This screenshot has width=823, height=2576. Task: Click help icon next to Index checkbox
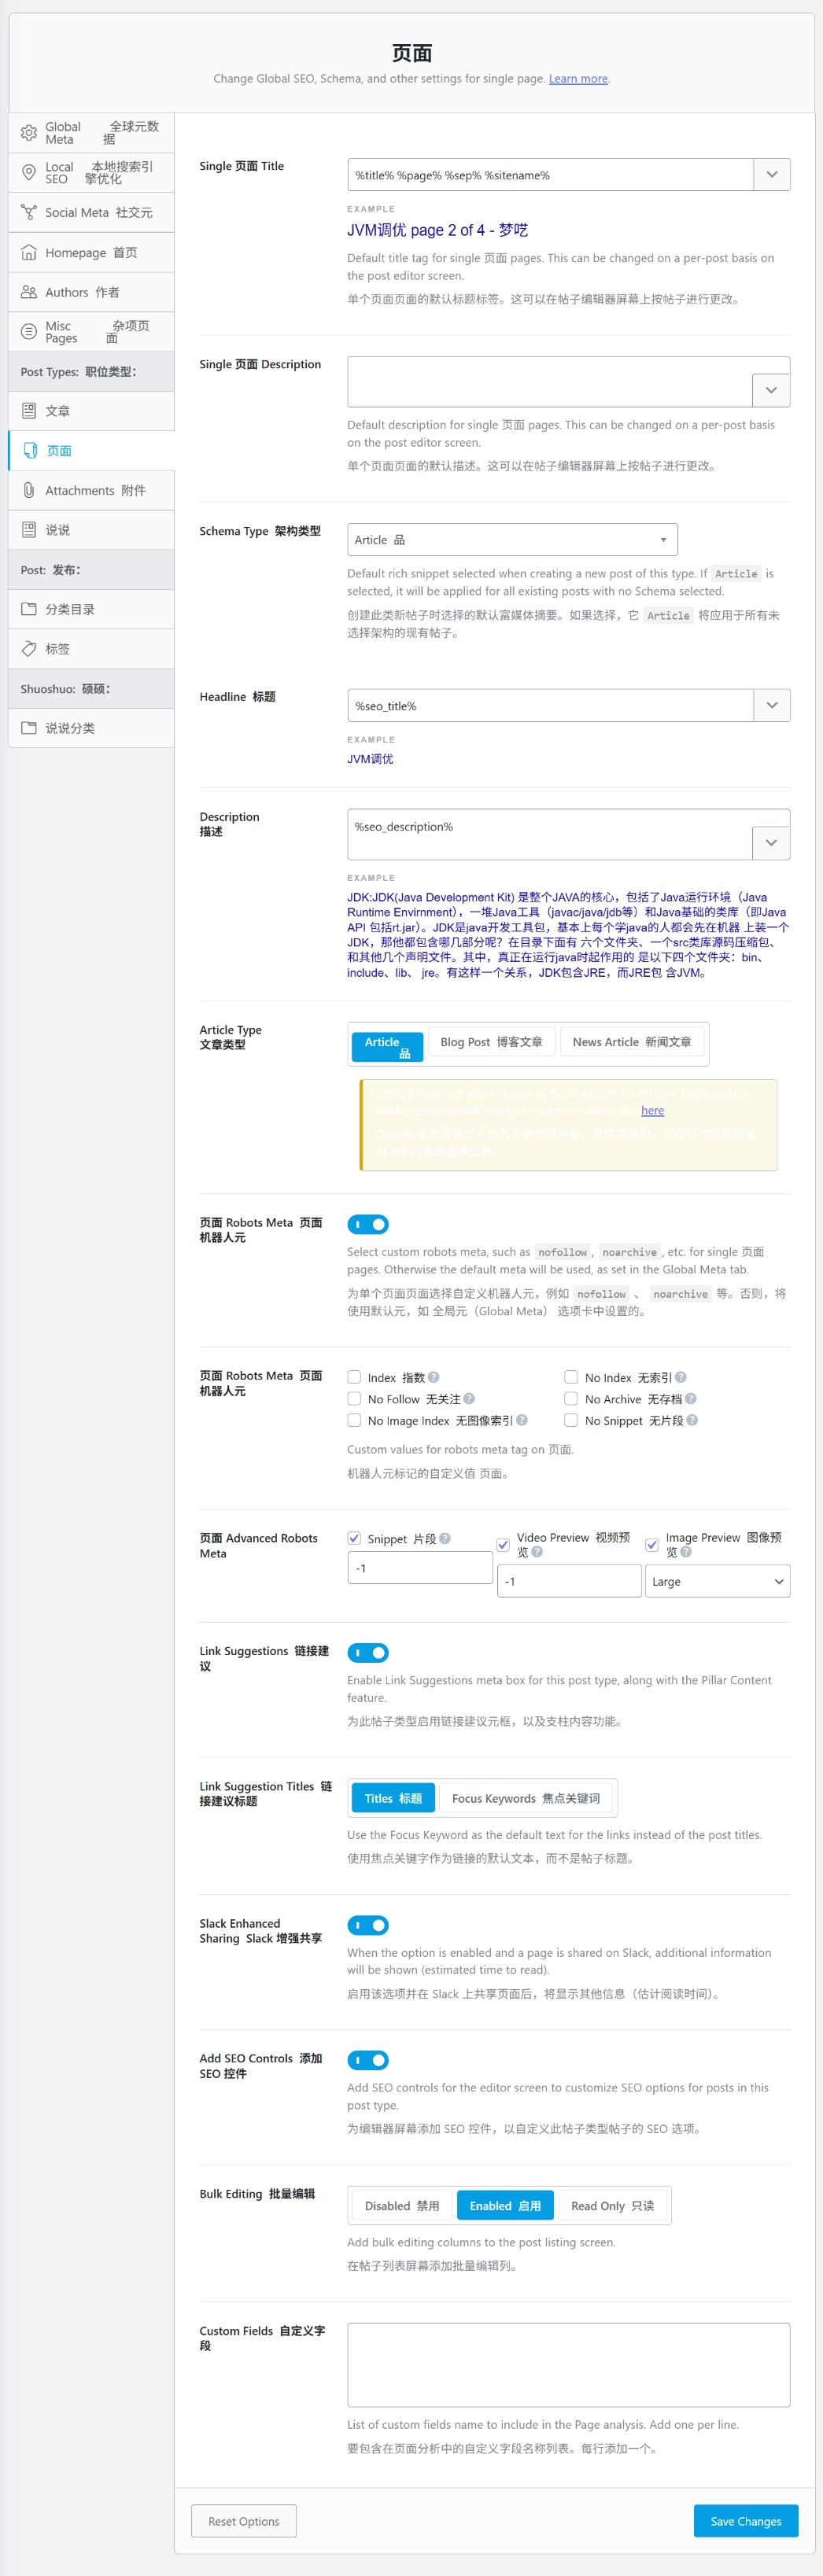(434, 1377)
